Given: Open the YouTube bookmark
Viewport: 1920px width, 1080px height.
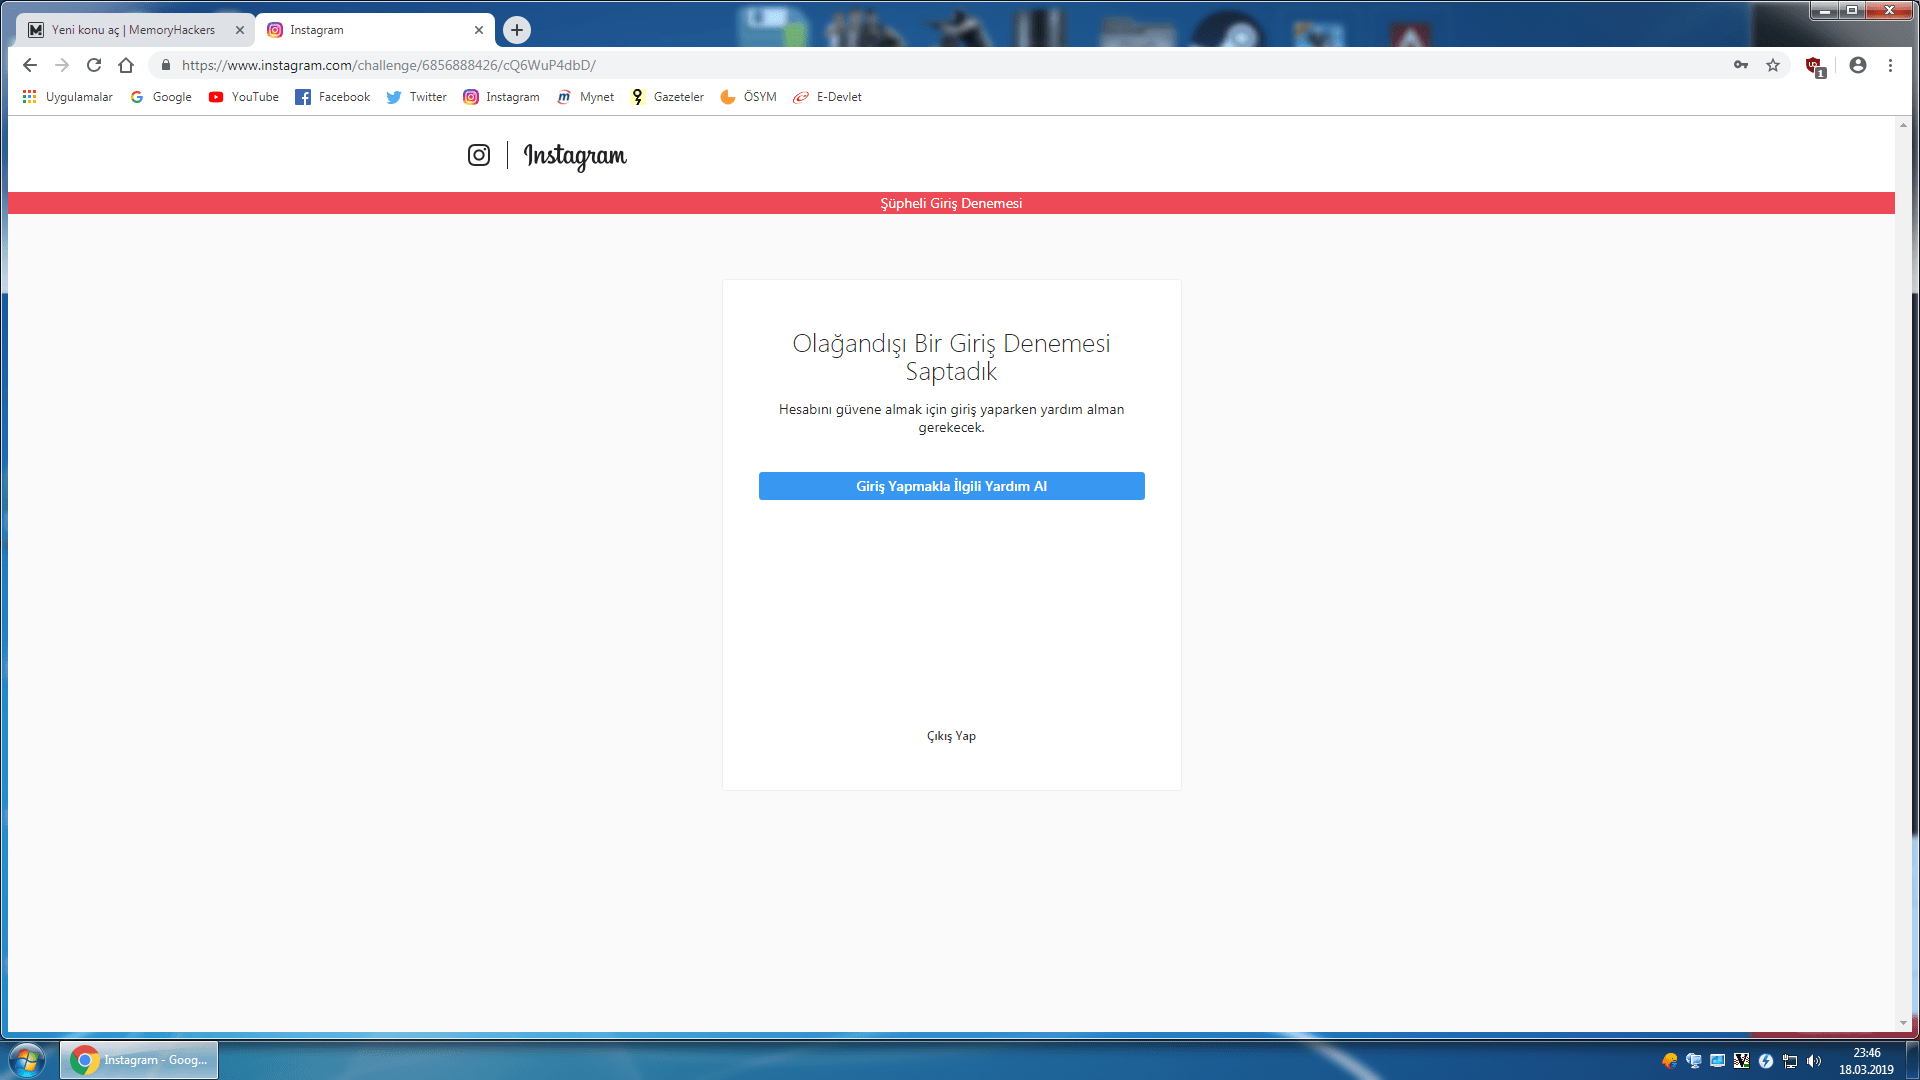Looking at the screenshot, I should click(244, 97).
